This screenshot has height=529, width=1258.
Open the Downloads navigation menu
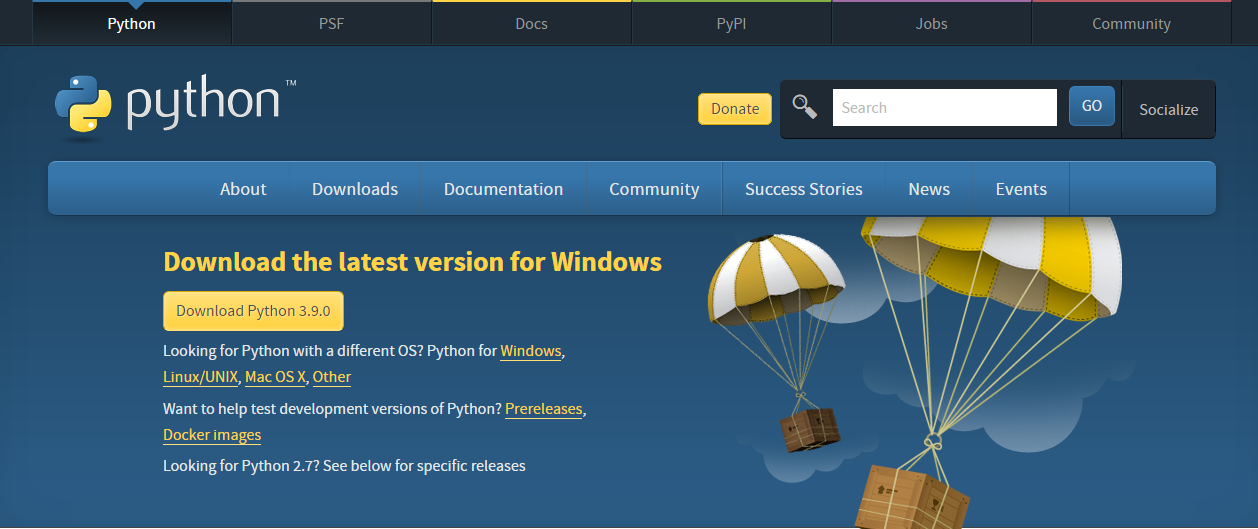coord(355,189)
